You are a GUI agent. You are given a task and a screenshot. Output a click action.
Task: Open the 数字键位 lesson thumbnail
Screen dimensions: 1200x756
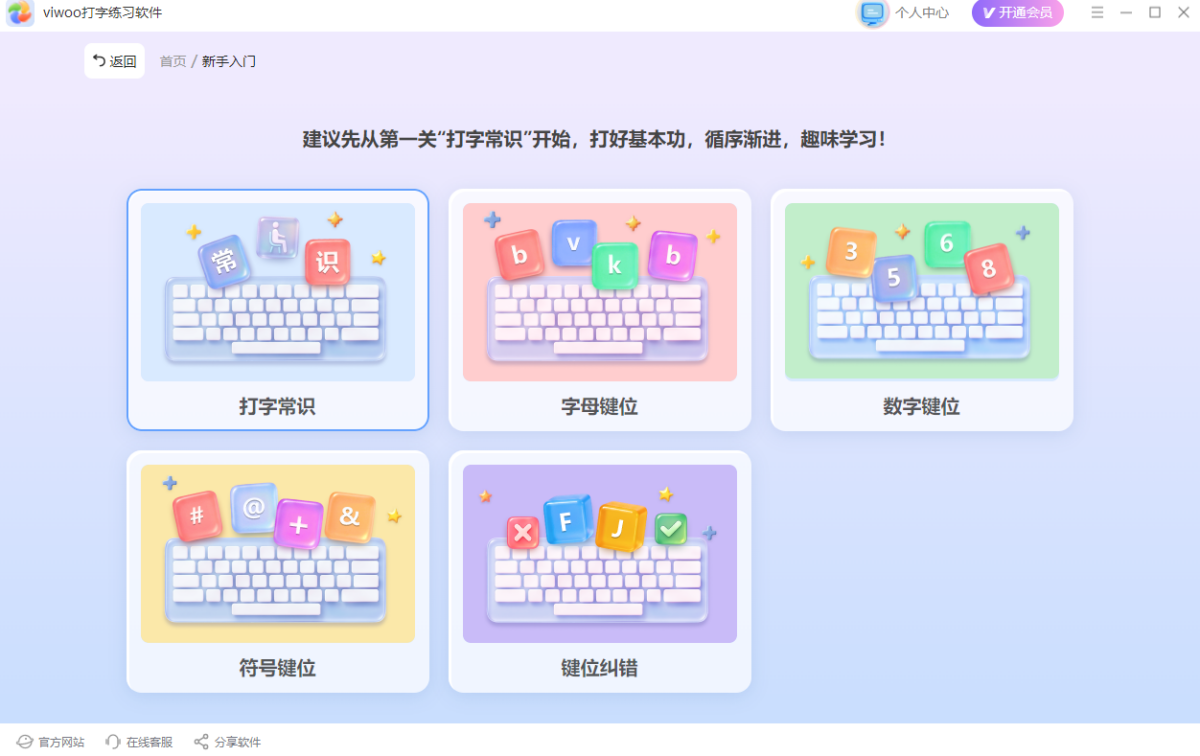(922, 292)
